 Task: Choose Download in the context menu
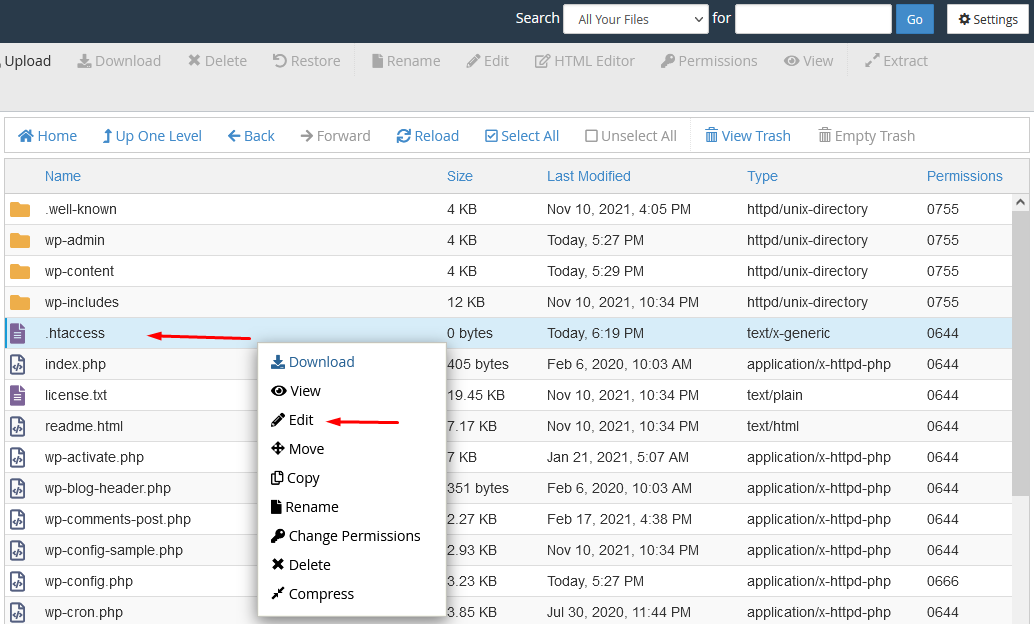313,362
